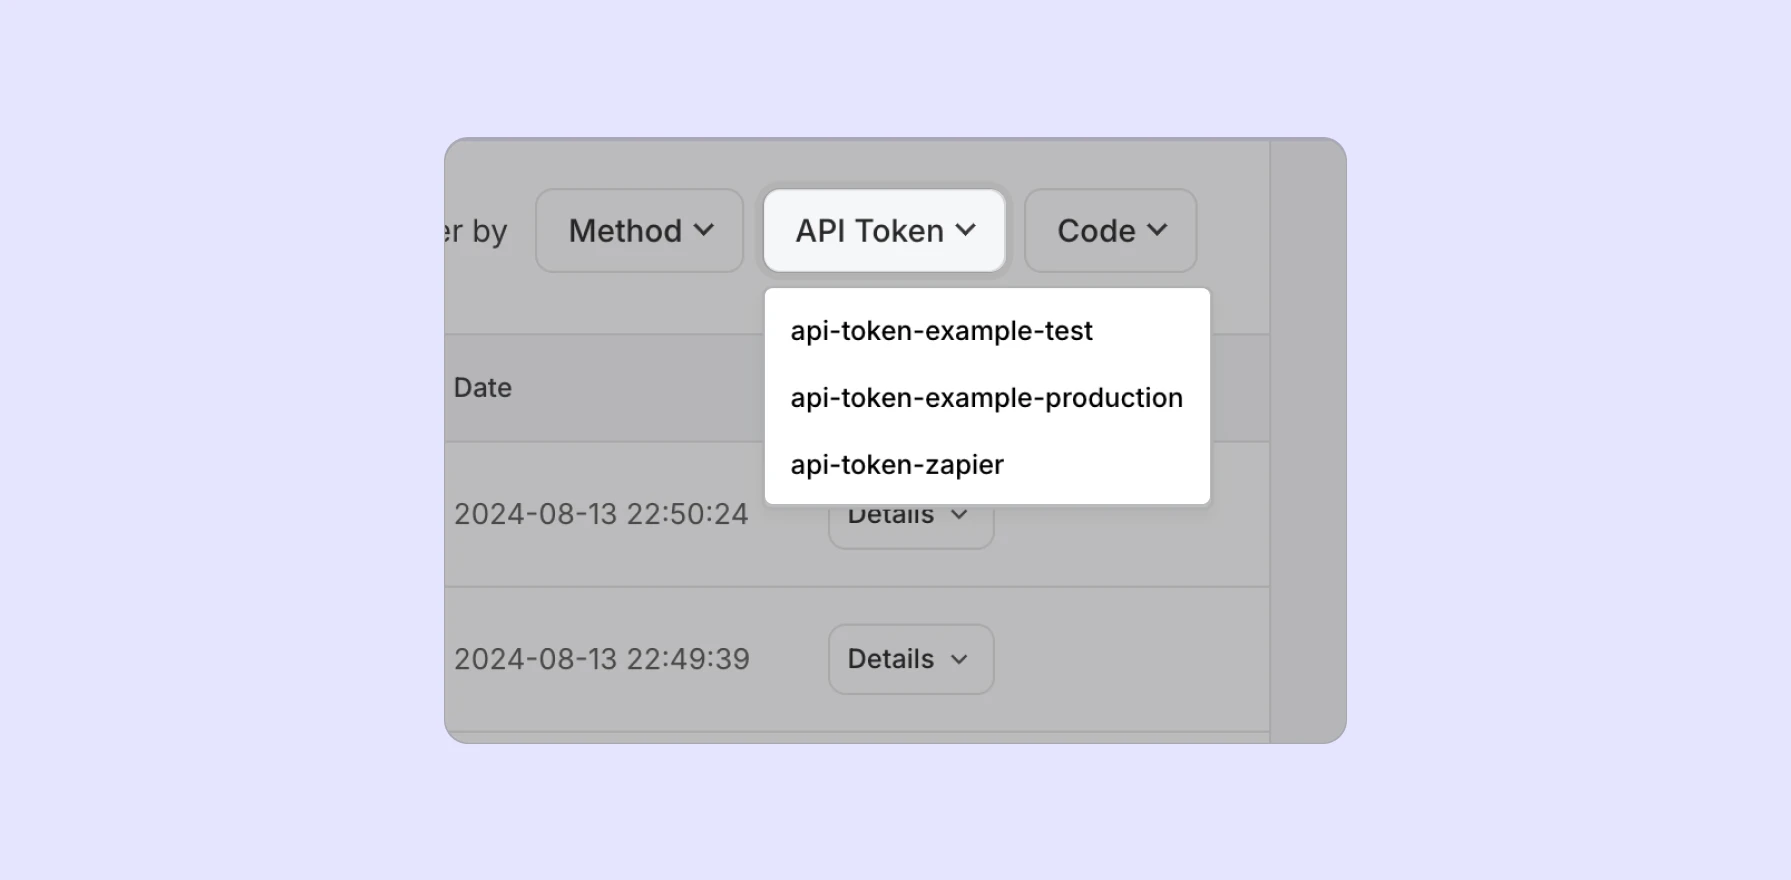1791x880 pixels.
Task: Click the chevron arrow beside Method
Action: point(704,230)
